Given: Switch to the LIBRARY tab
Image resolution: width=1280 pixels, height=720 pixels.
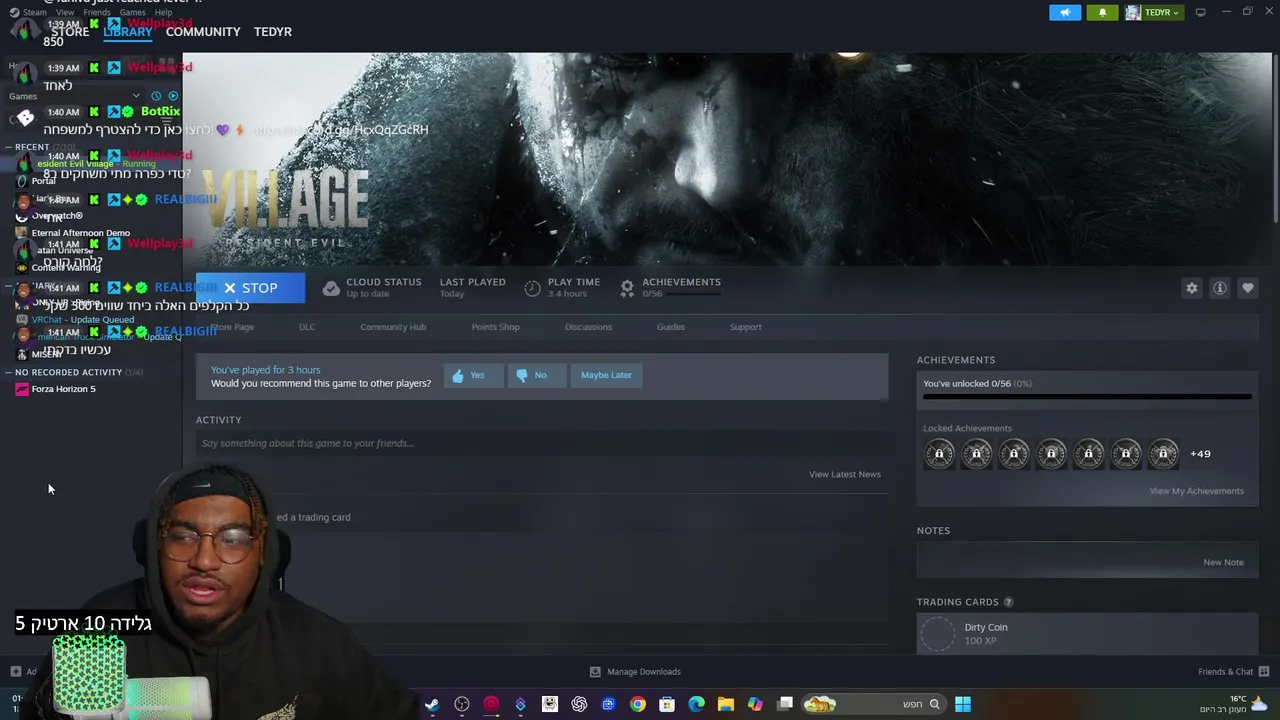Looking at the screenshot, I should click(x=128, y=32).
